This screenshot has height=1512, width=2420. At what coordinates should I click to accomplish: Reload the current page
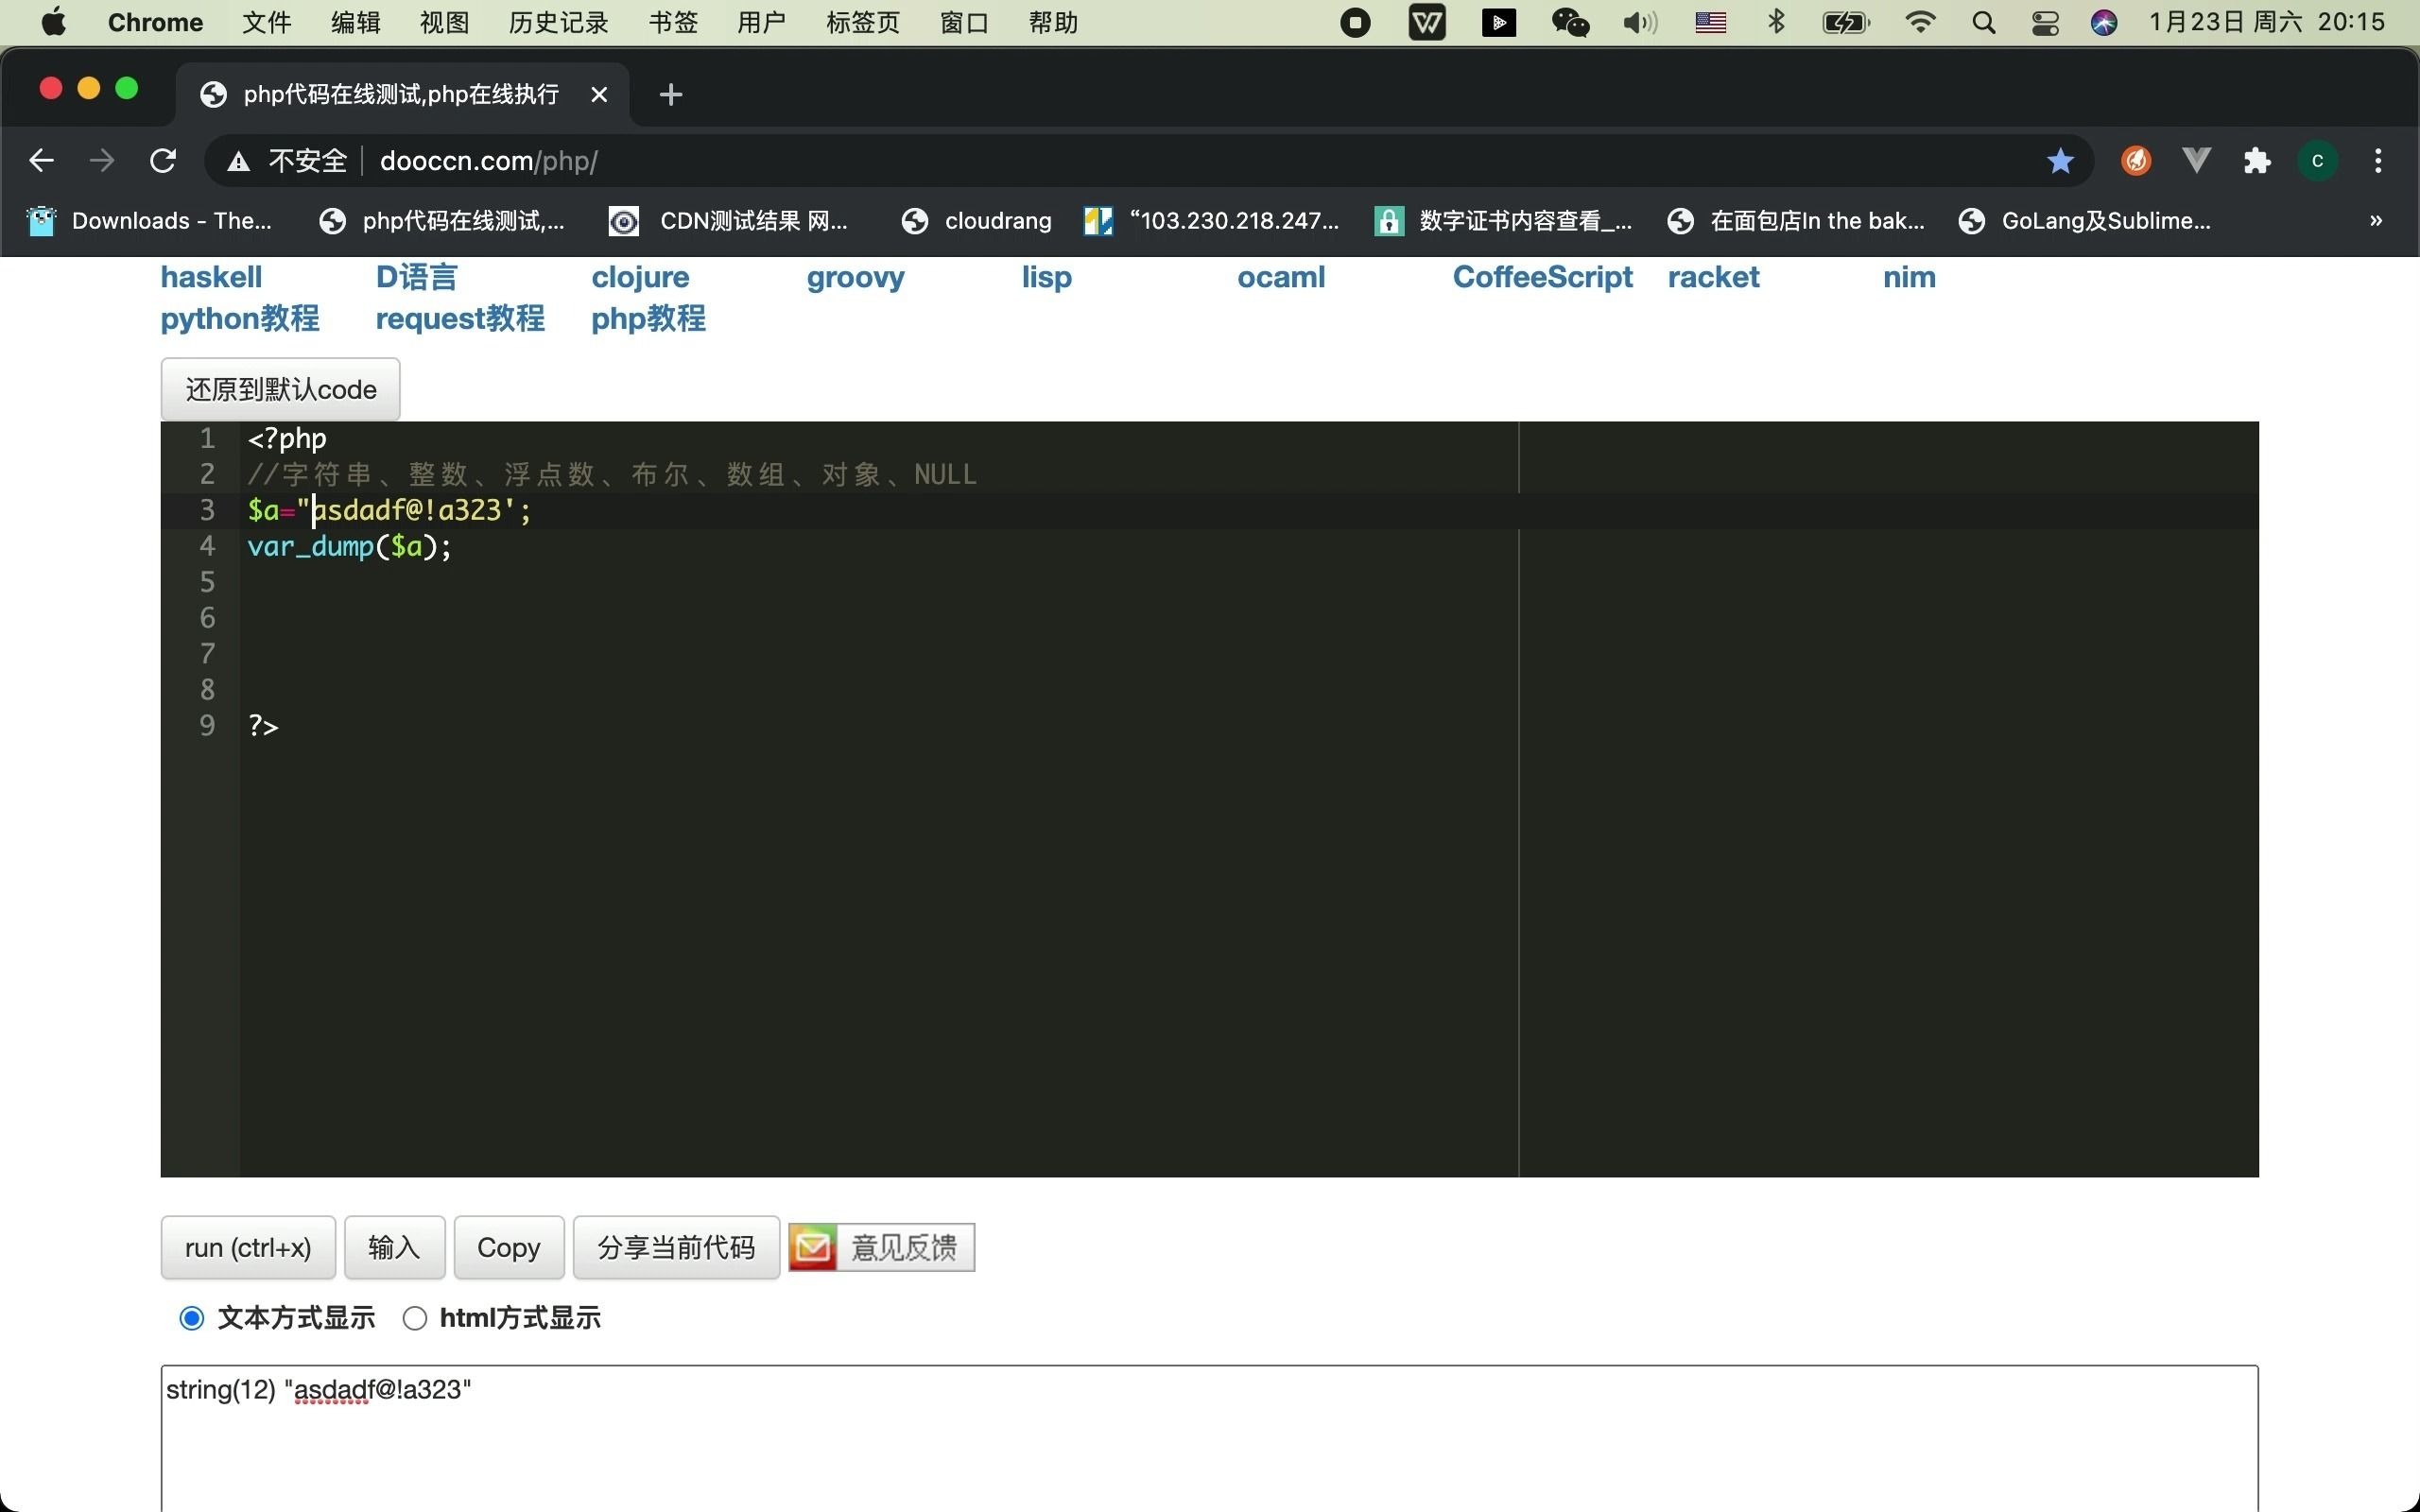163,161
